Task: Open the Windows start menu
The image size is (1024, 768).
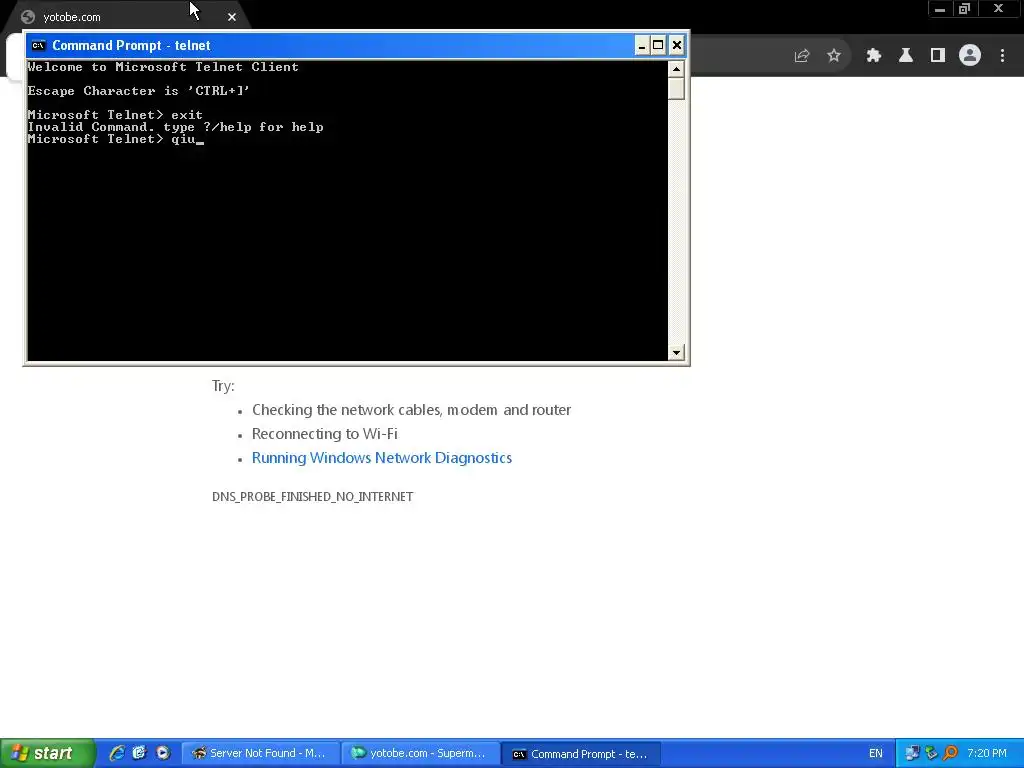Action: click(47, 754)
